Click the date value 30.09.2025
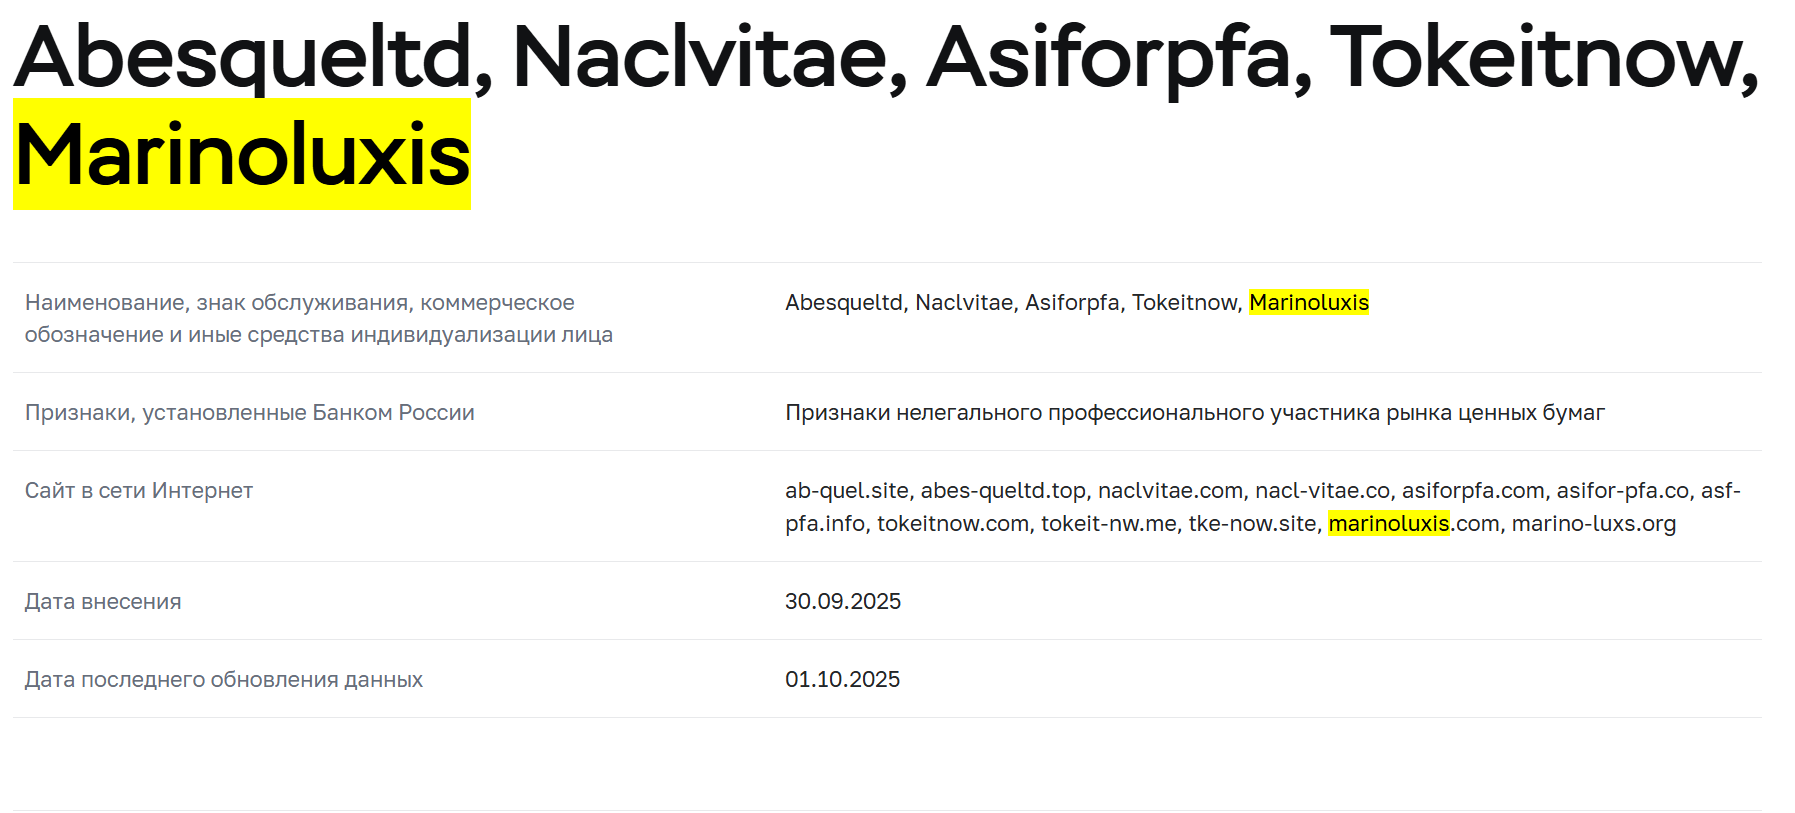The width and height of the screenshot is (1795, 813). 842,602
